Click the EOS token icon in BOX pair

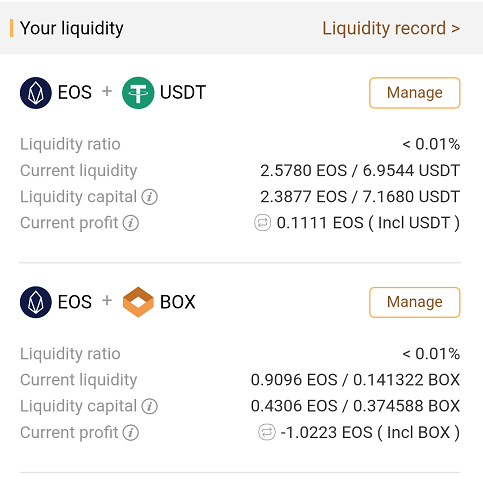click(36, 302)
